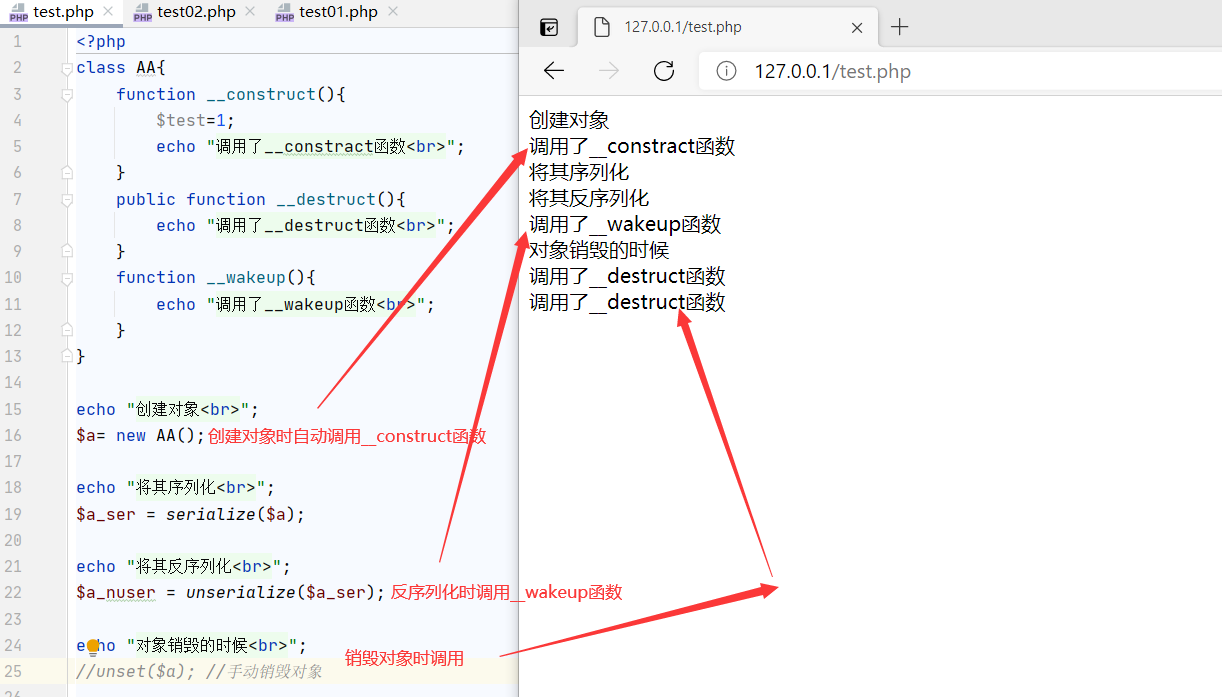Viewport: 1222px width, 697px height.
Task: Close the test02.php editor tab
Action: tap(250, 12)
